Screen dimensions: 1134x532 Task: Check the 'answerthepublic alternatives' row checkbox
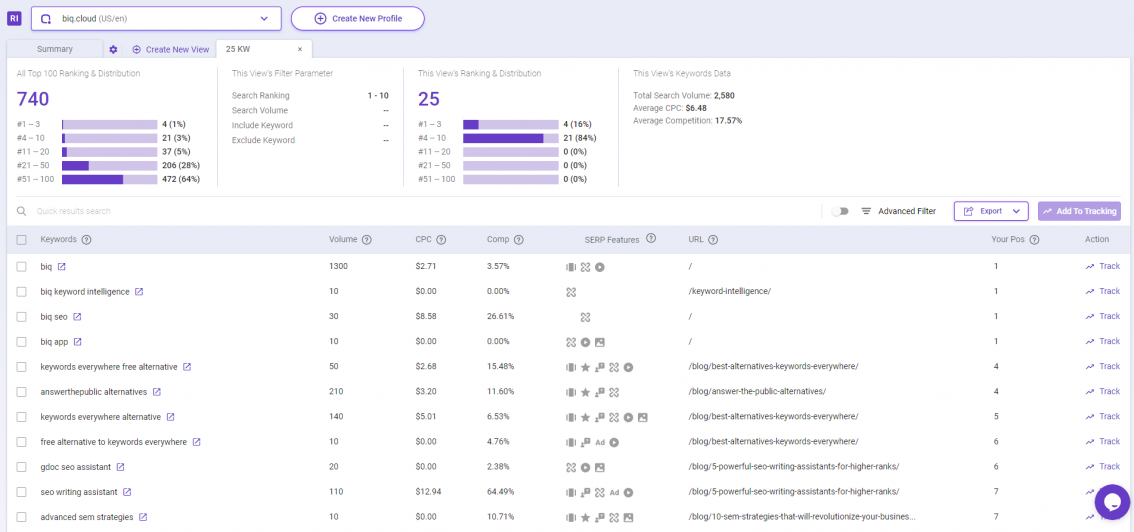[22, 392]
